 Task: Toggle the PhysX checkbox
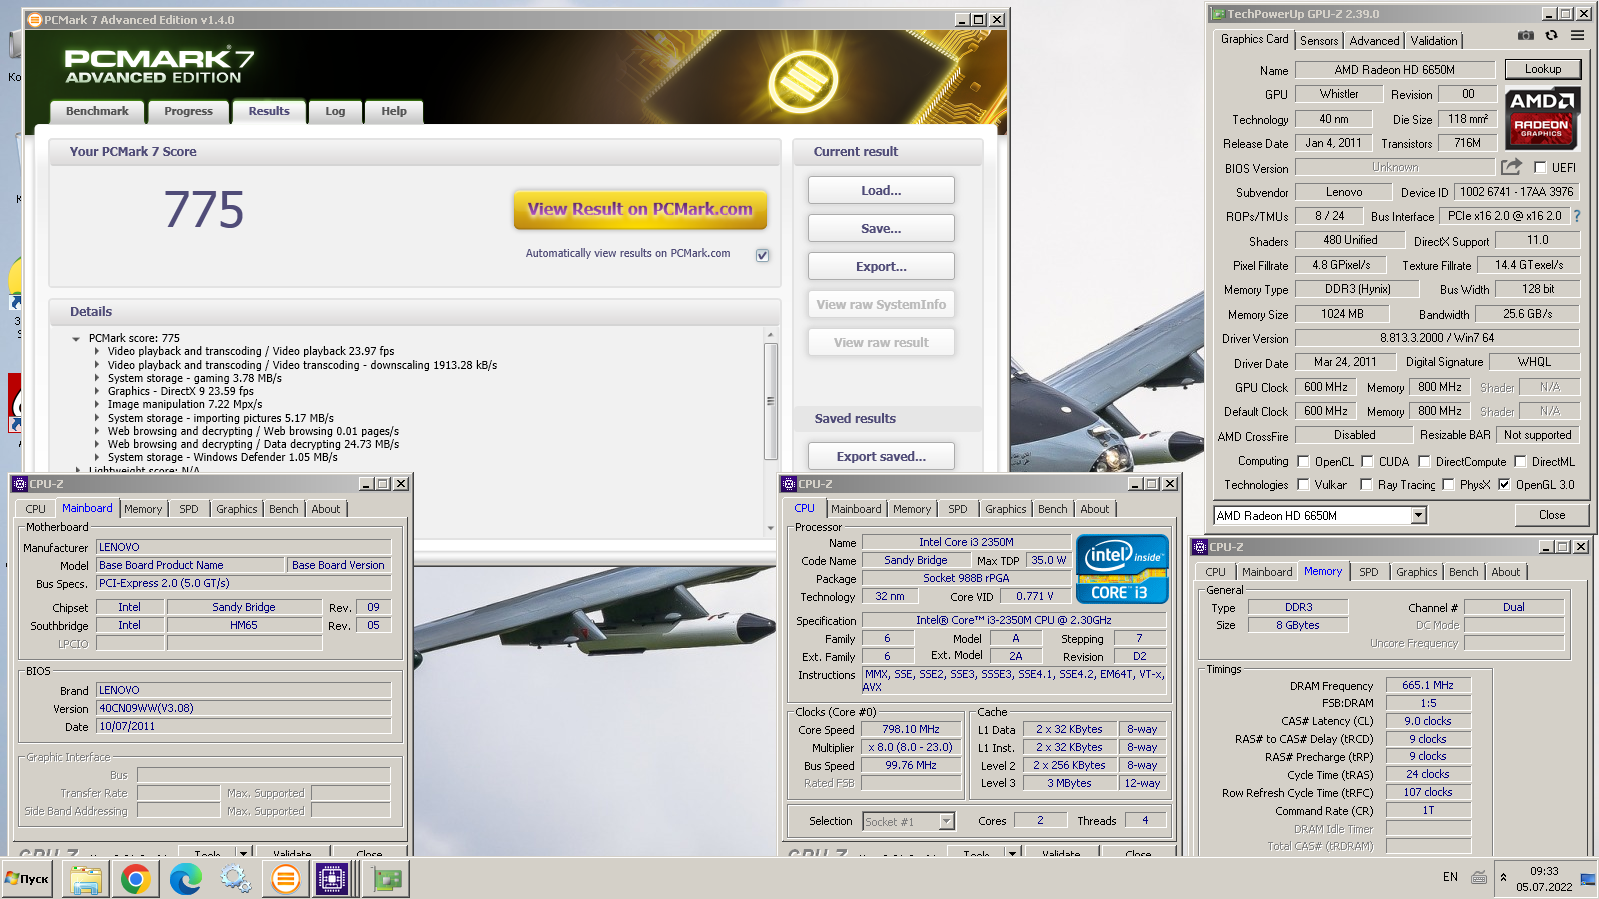pyautogui.click(x=1447, y=484)
